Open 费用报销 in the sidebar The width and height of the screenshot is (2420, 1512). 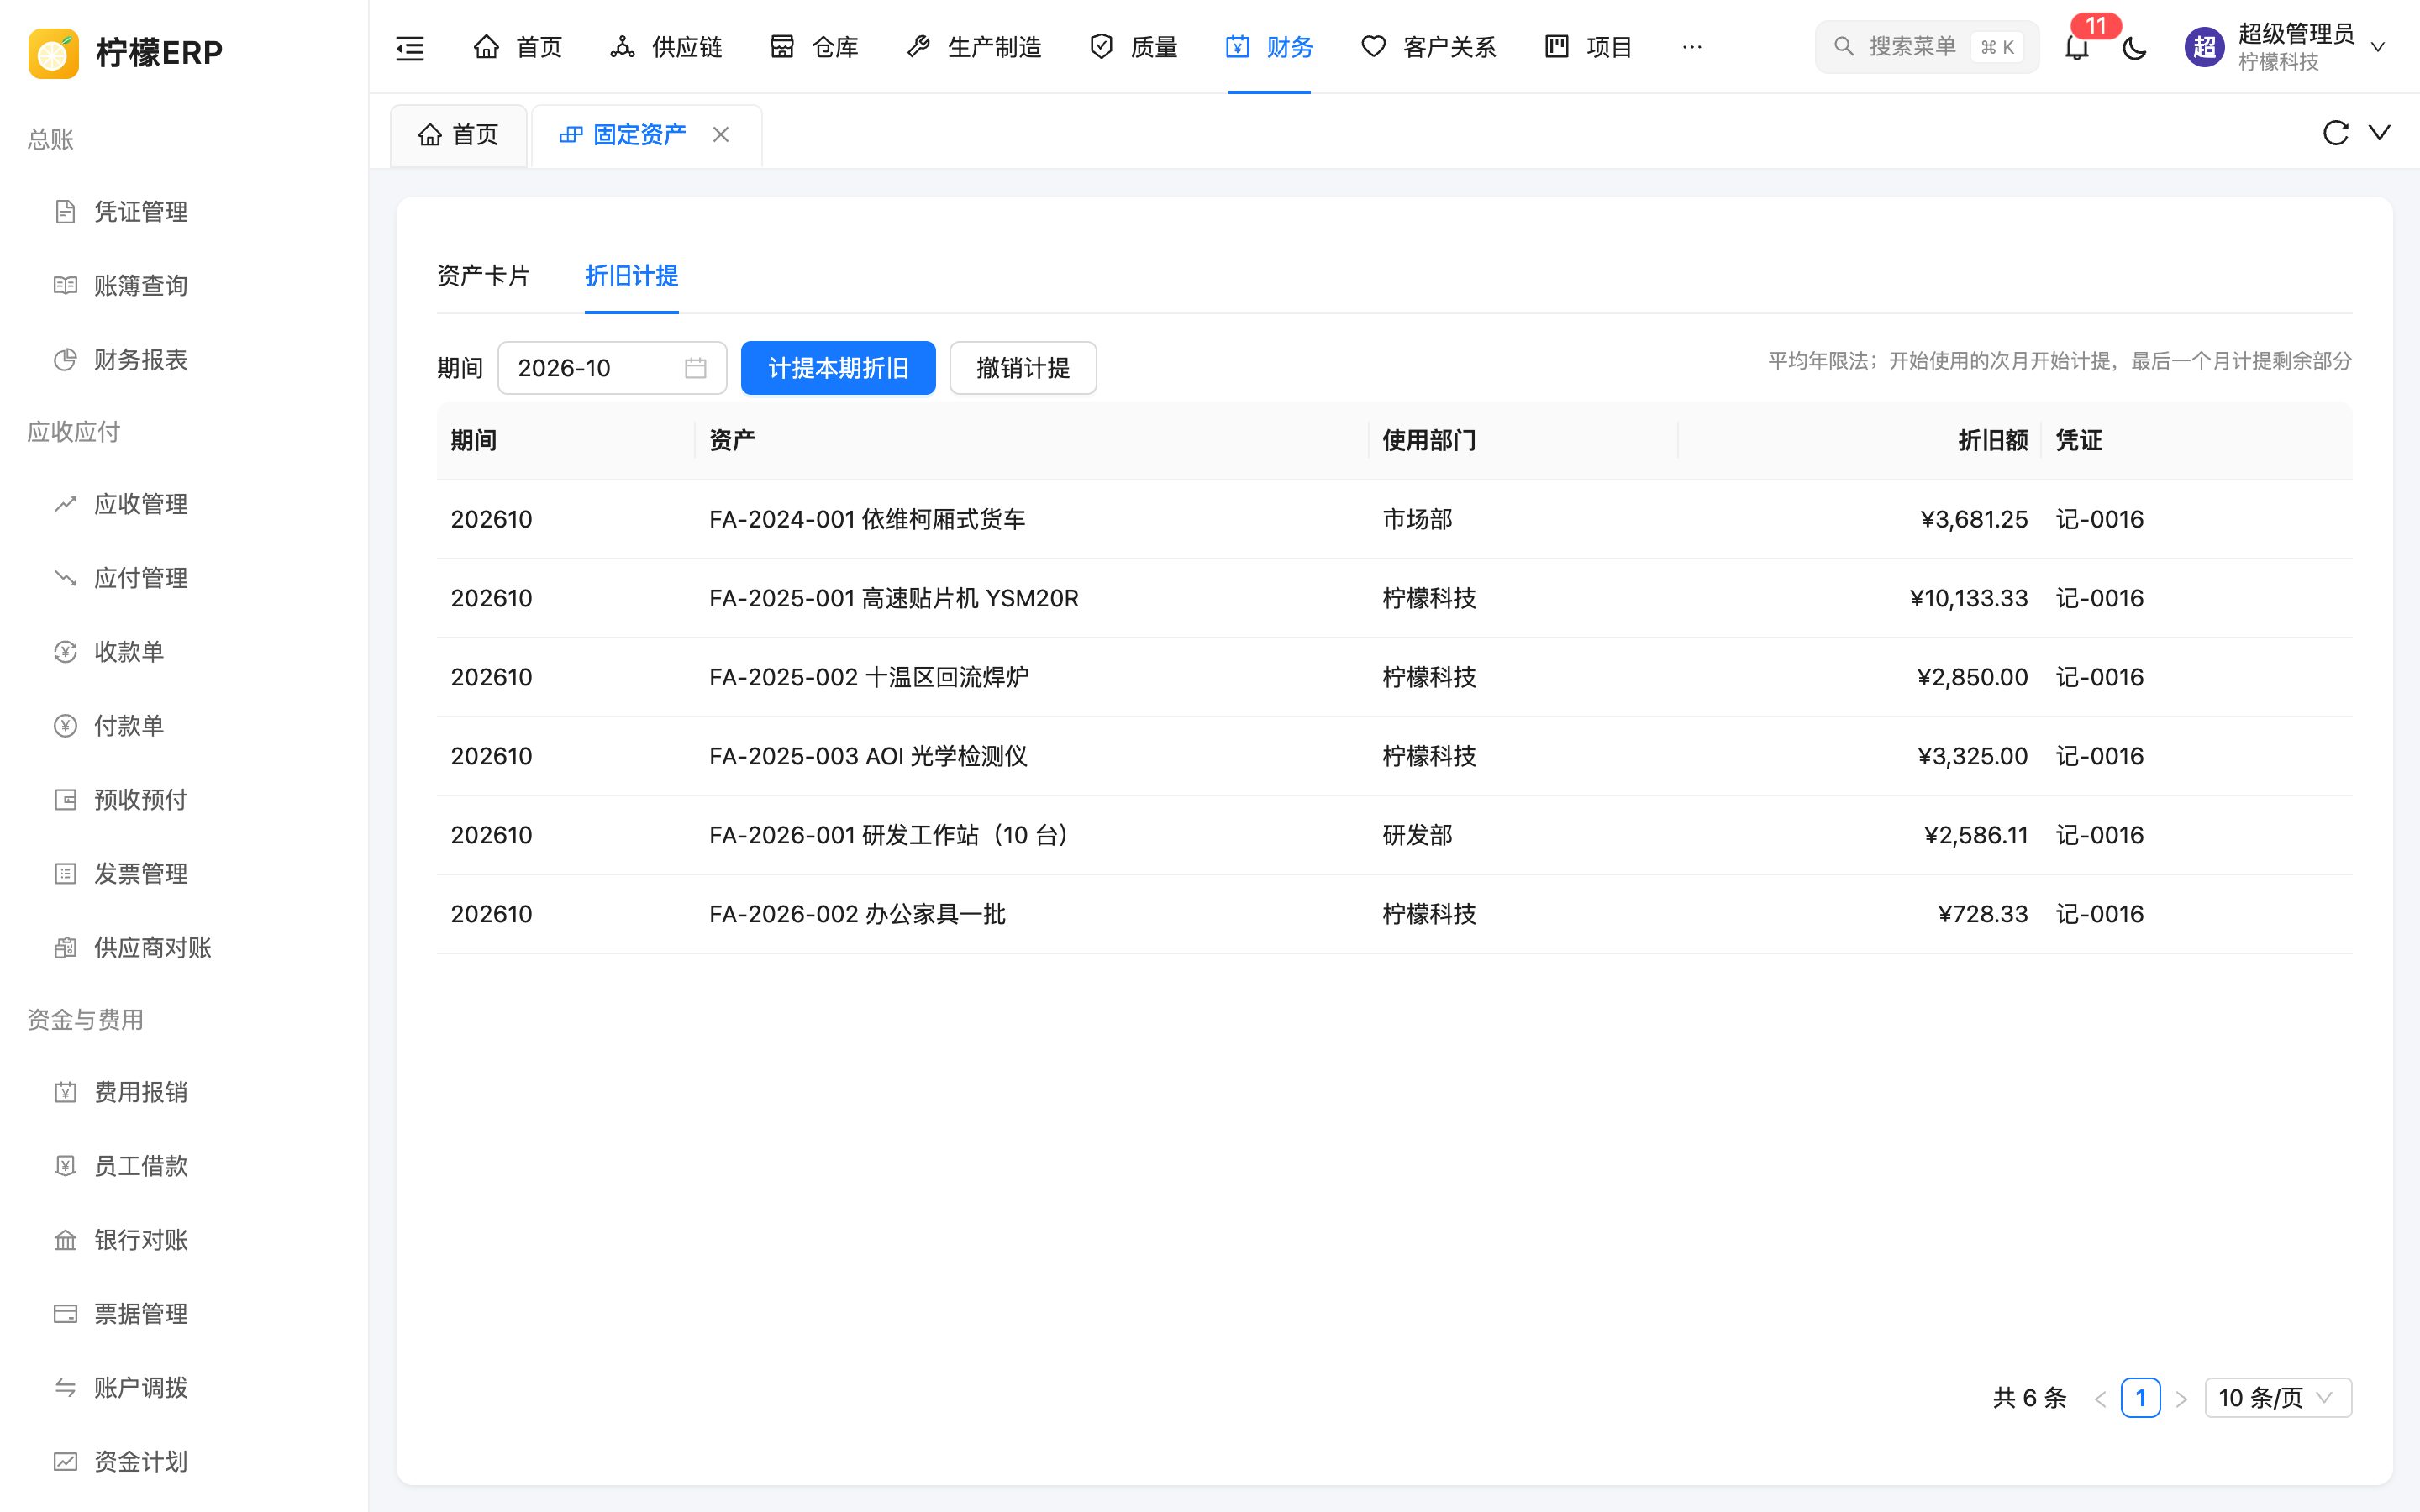pyautogui.click(x=141, y=1092)
